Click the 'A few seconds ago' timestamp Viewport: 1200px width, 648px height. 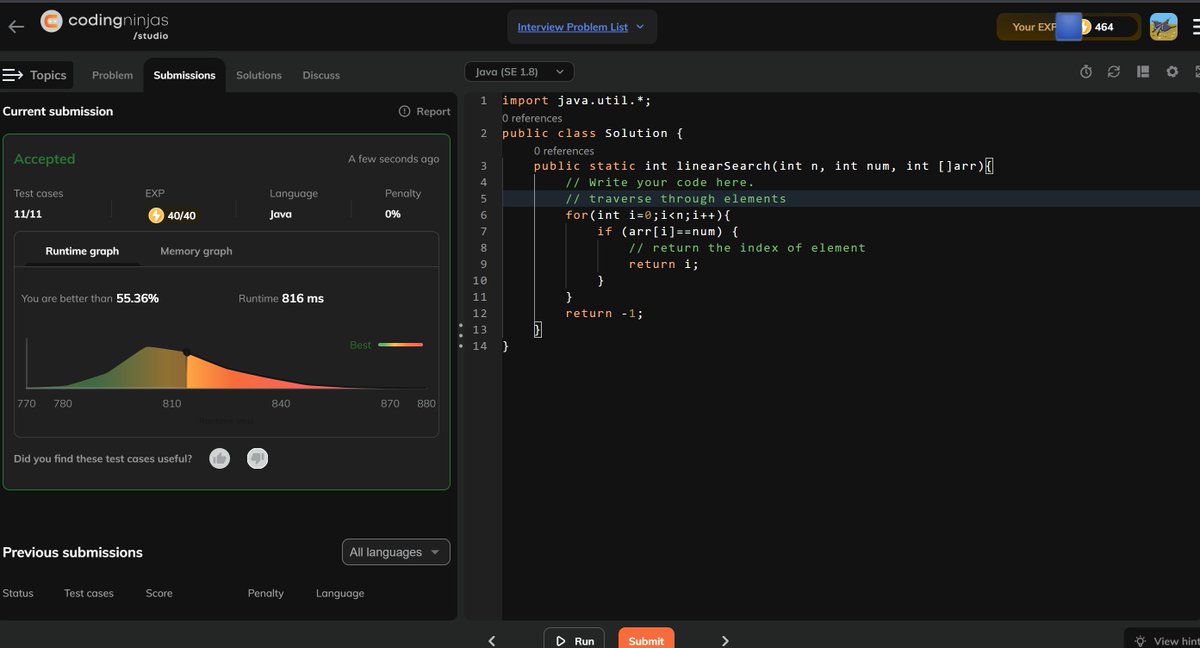(x=393, y=159)
